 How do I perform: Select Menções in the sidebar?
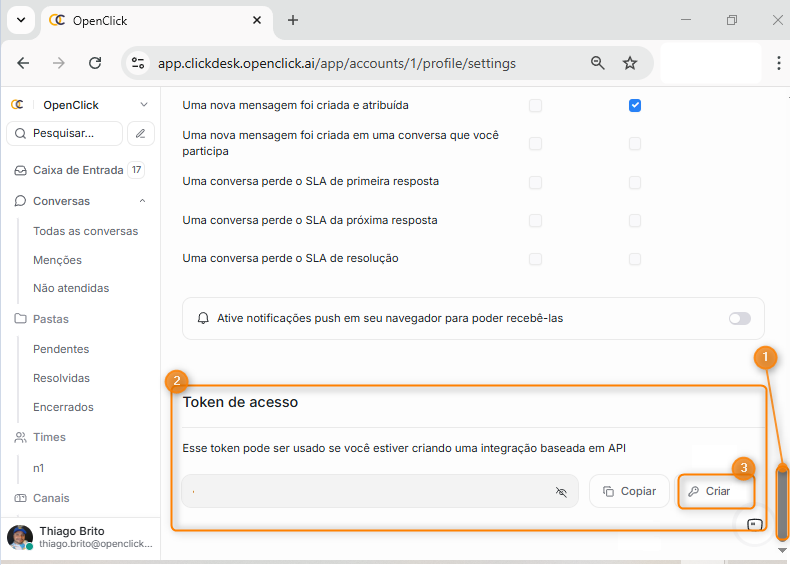tap(57, 260)
